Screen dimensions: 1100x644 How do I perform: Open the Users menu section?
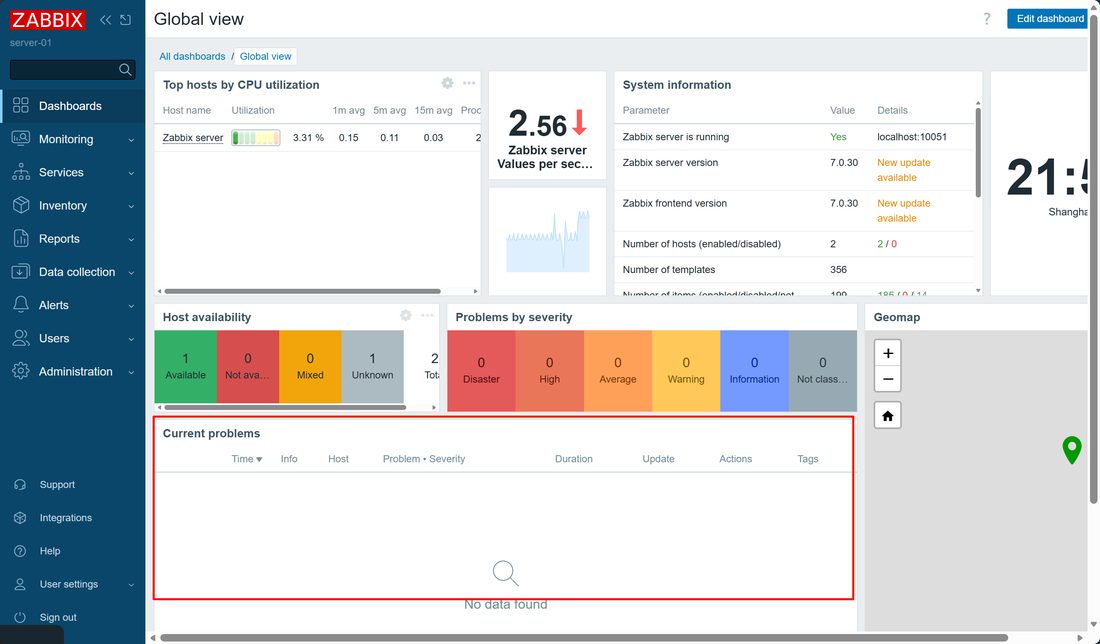[x=73, y=338]
